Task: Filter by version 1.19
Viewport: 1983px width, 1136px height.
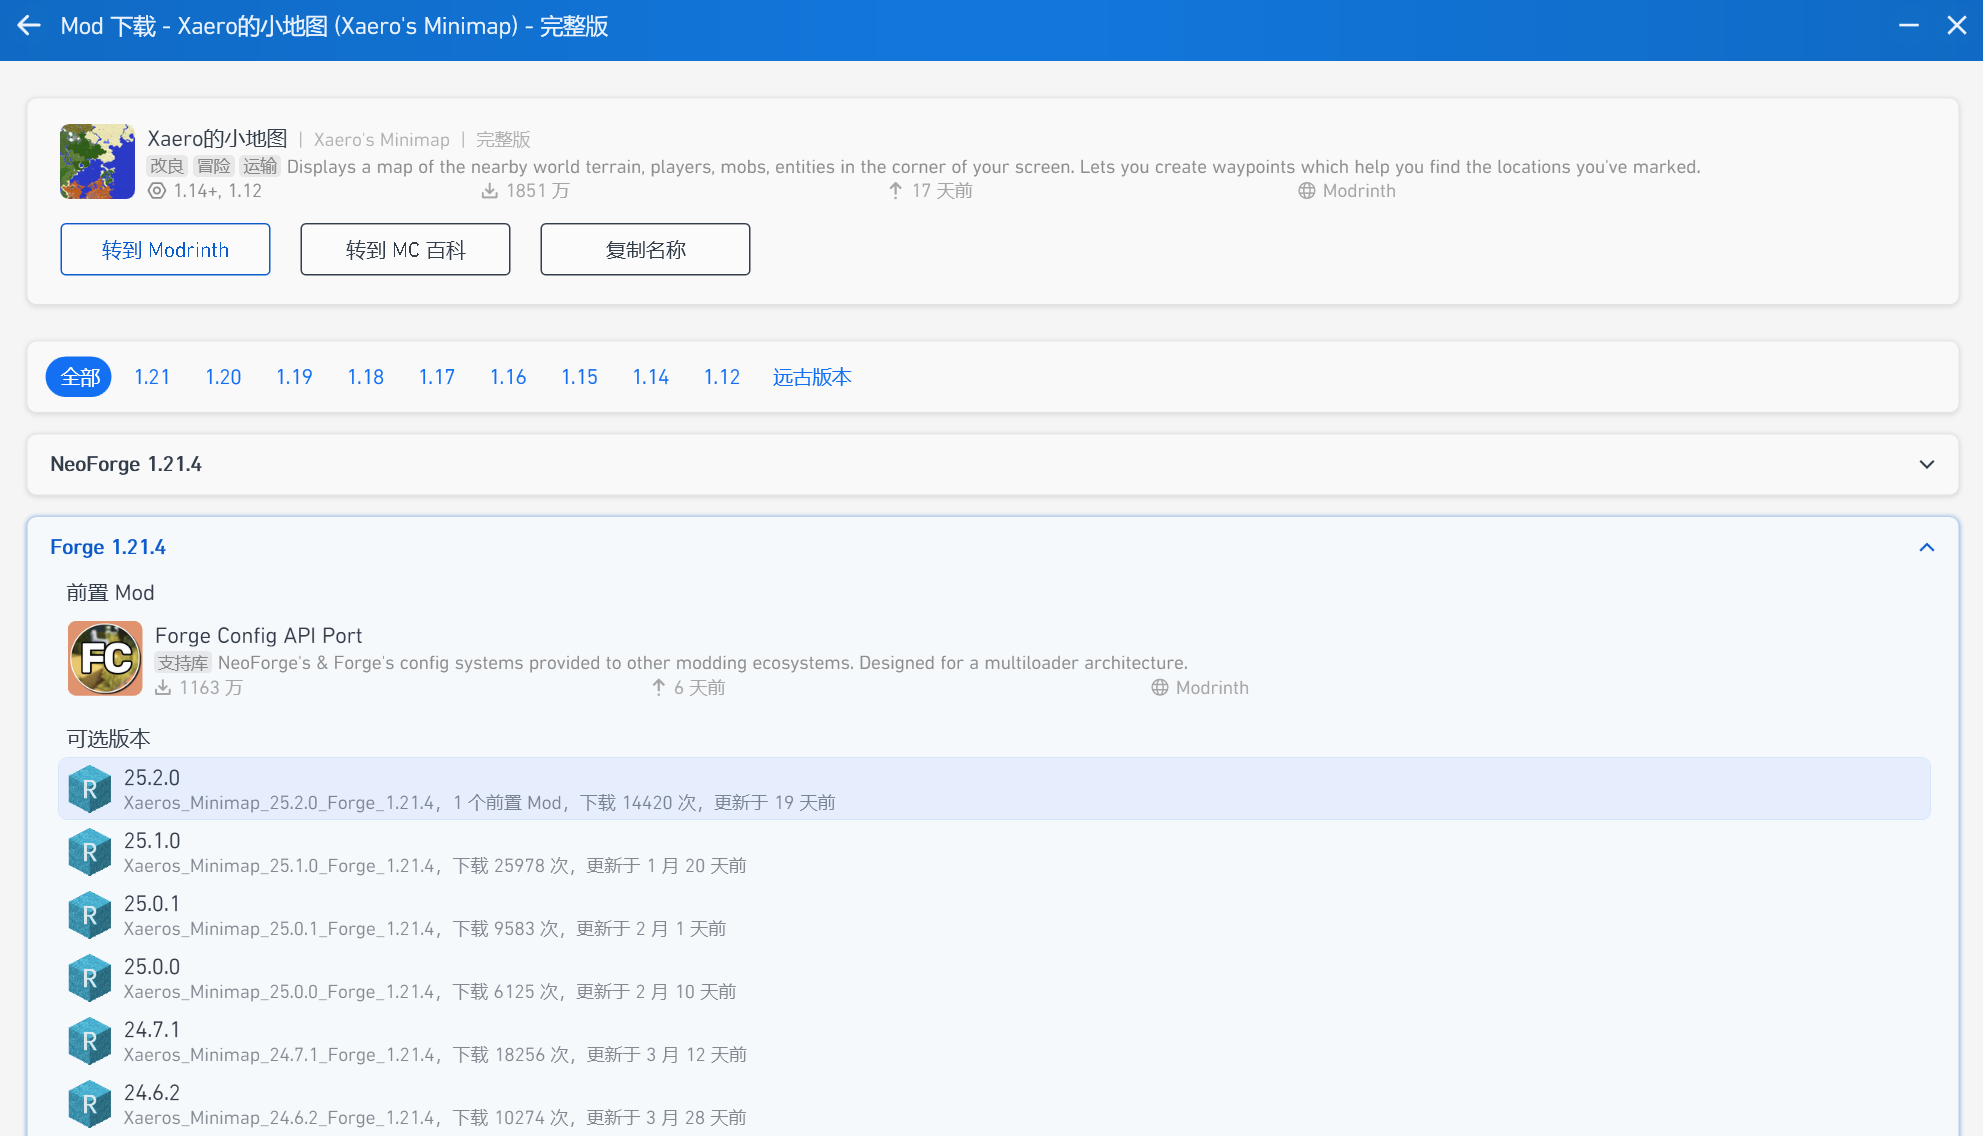Action: [294, 377]
